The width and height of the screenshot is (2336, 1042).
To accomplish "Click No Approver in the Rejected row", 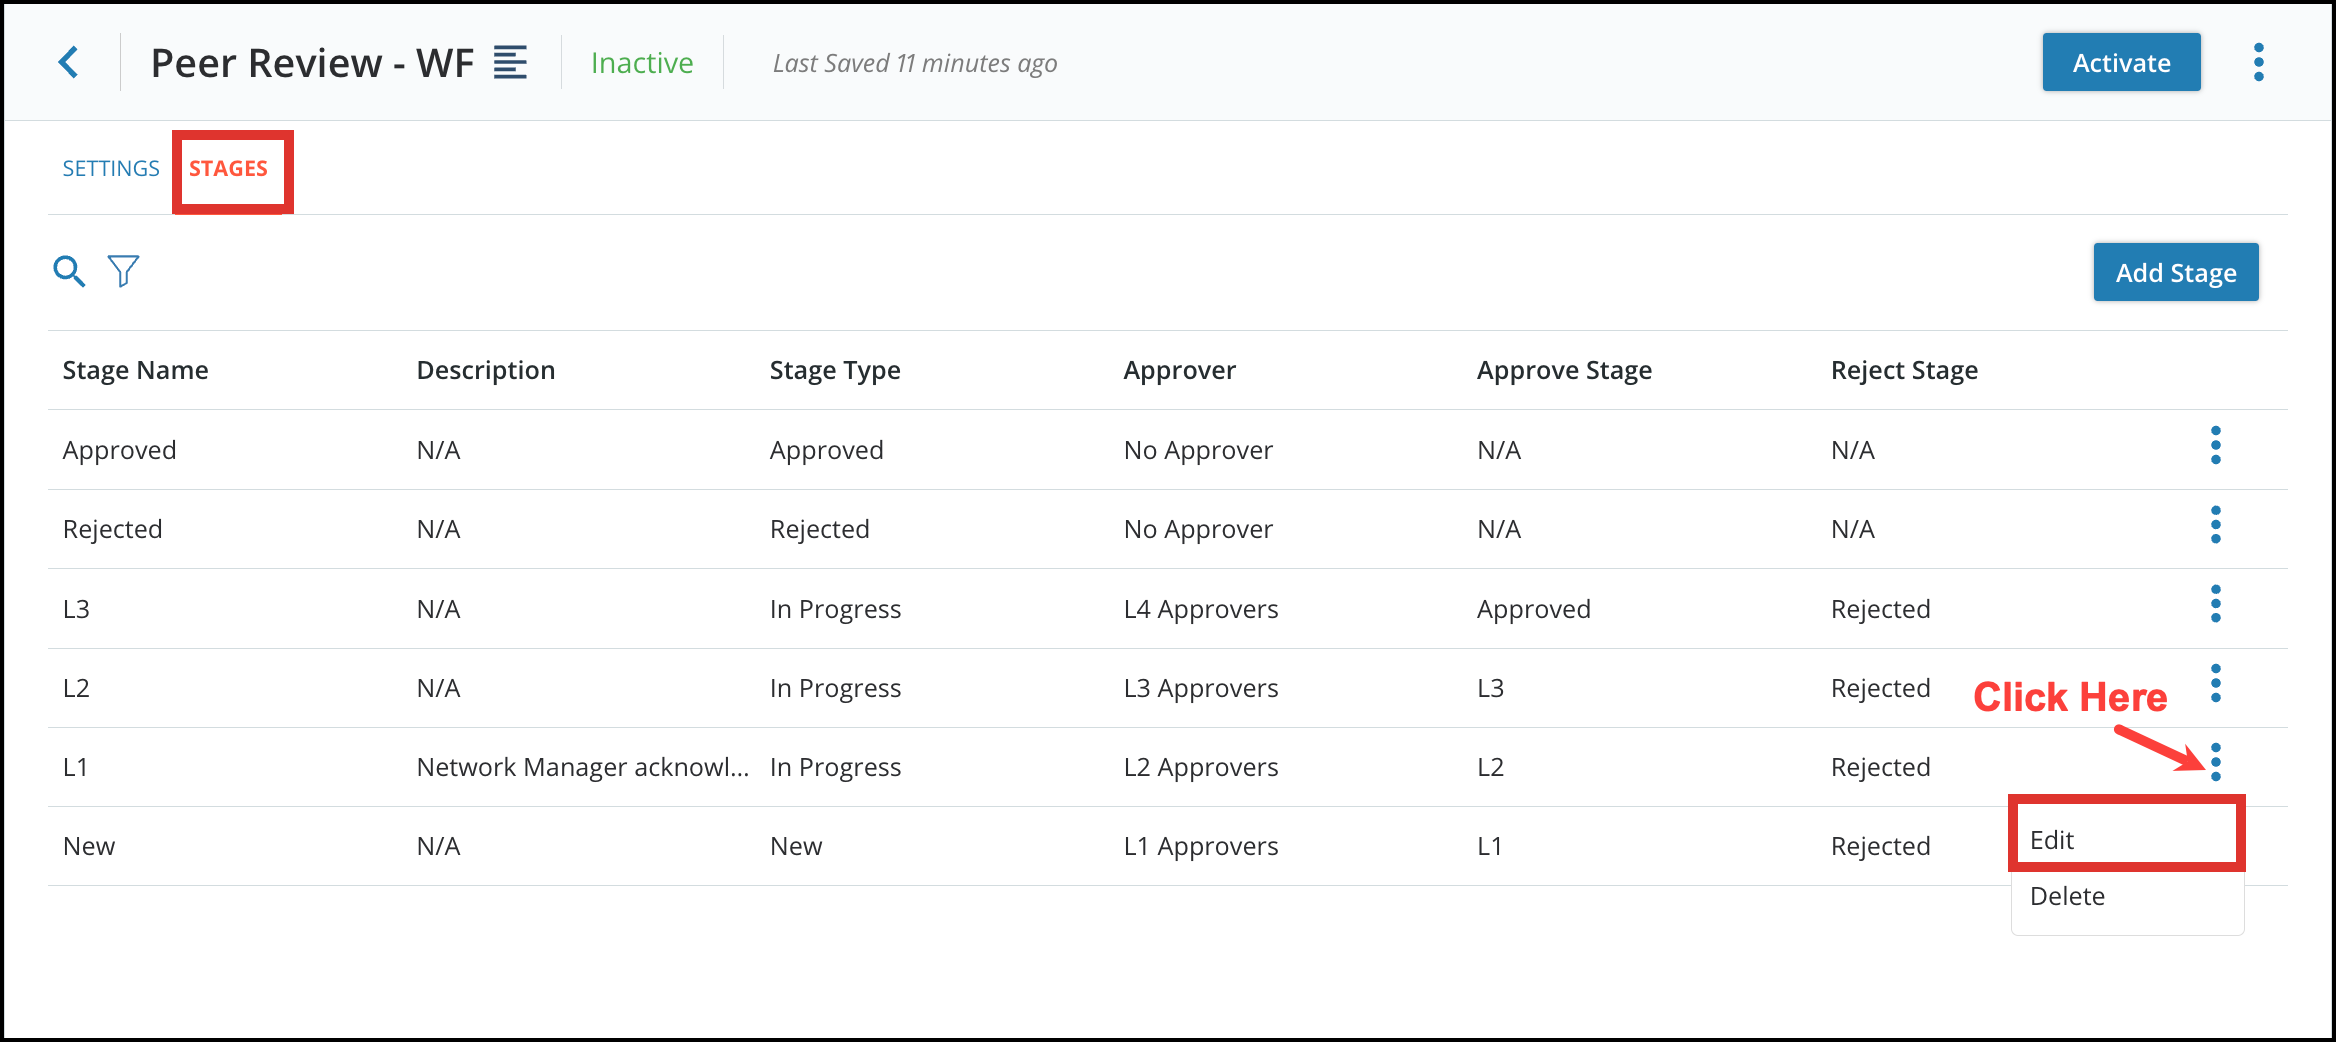I will [1198, 529].
